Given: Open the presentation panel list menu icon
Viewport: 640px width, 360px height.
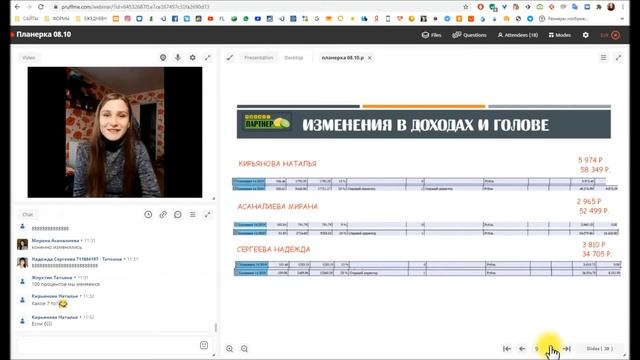Looking at the screenshot, I should (x=603, y=58).
